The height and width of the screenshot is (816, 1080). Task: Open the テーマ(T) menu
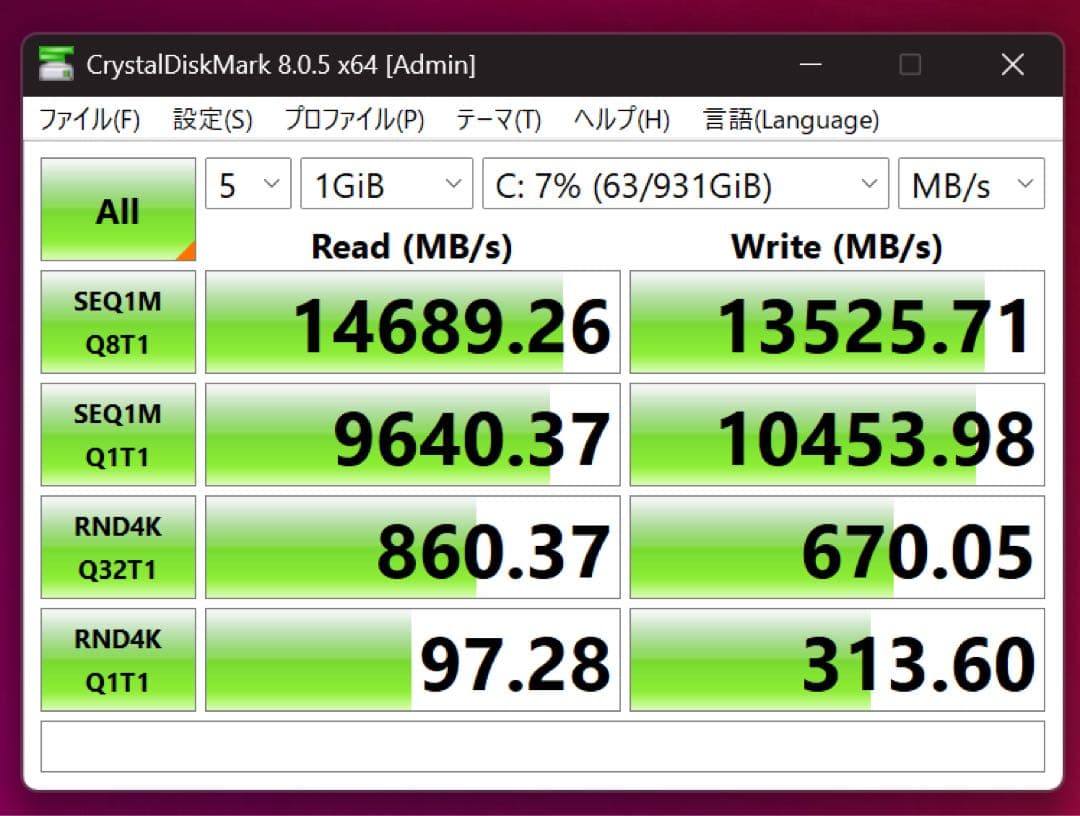coord(500,119)
